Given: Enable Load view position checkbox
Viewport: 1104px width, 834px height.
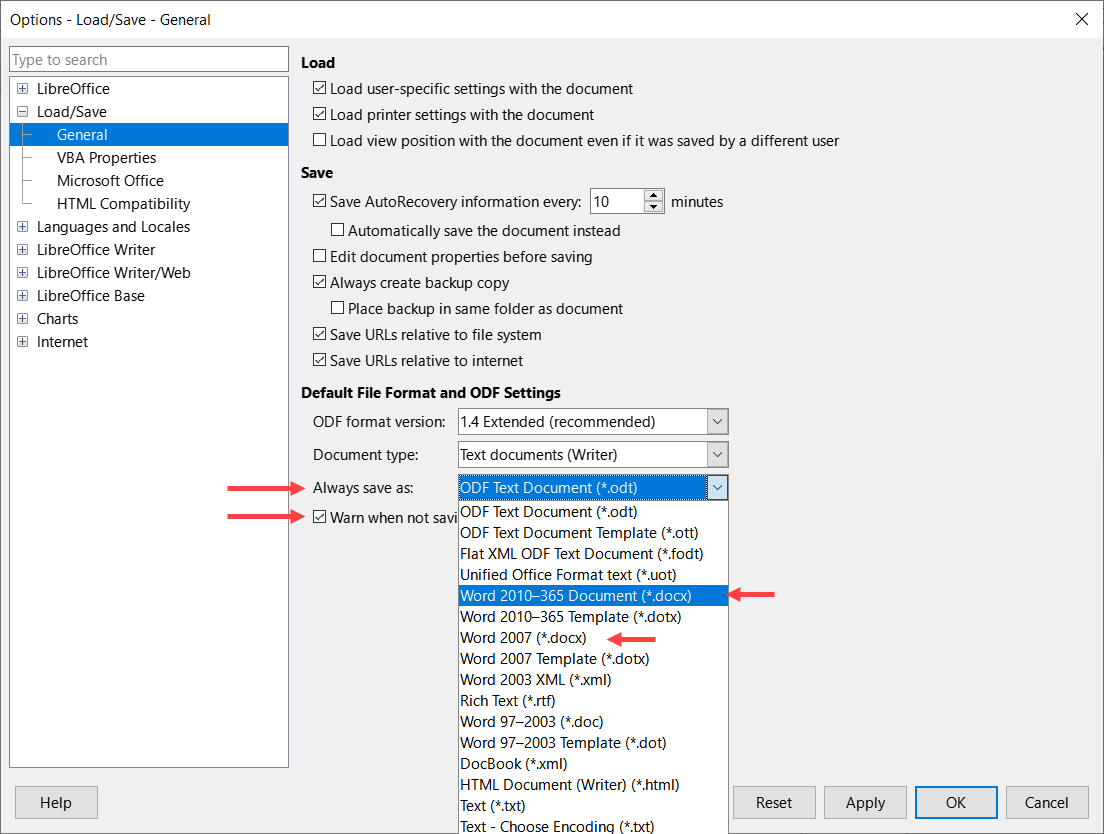Looking at the screenshot, I should (320, 140).
